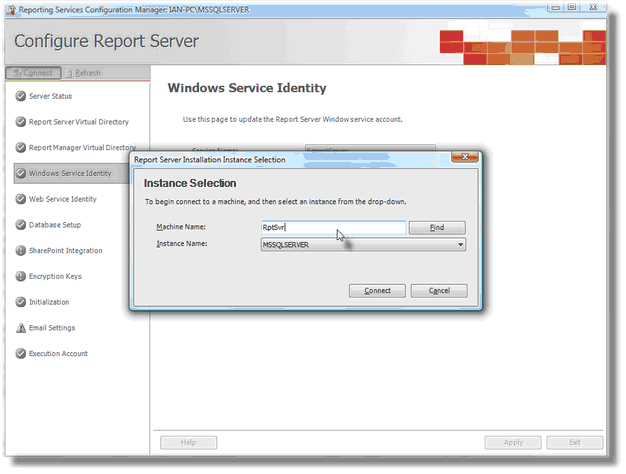
Task: Close the Instance Selection dialog
Action: 465,157
